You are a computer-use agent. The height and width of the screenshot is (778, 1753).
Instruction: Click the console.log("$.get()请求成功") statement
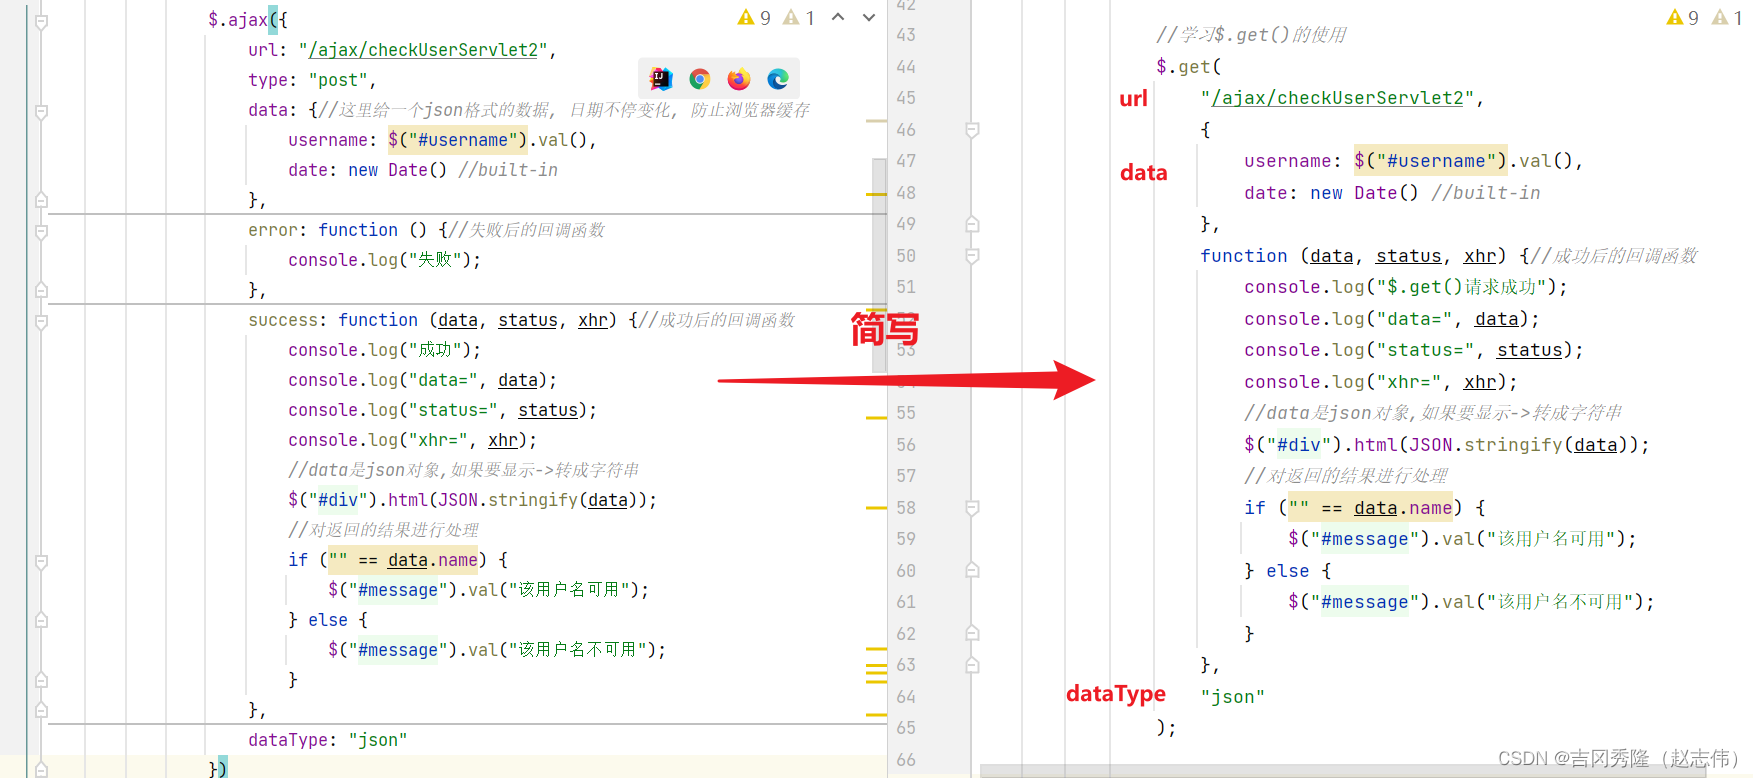1406,287
